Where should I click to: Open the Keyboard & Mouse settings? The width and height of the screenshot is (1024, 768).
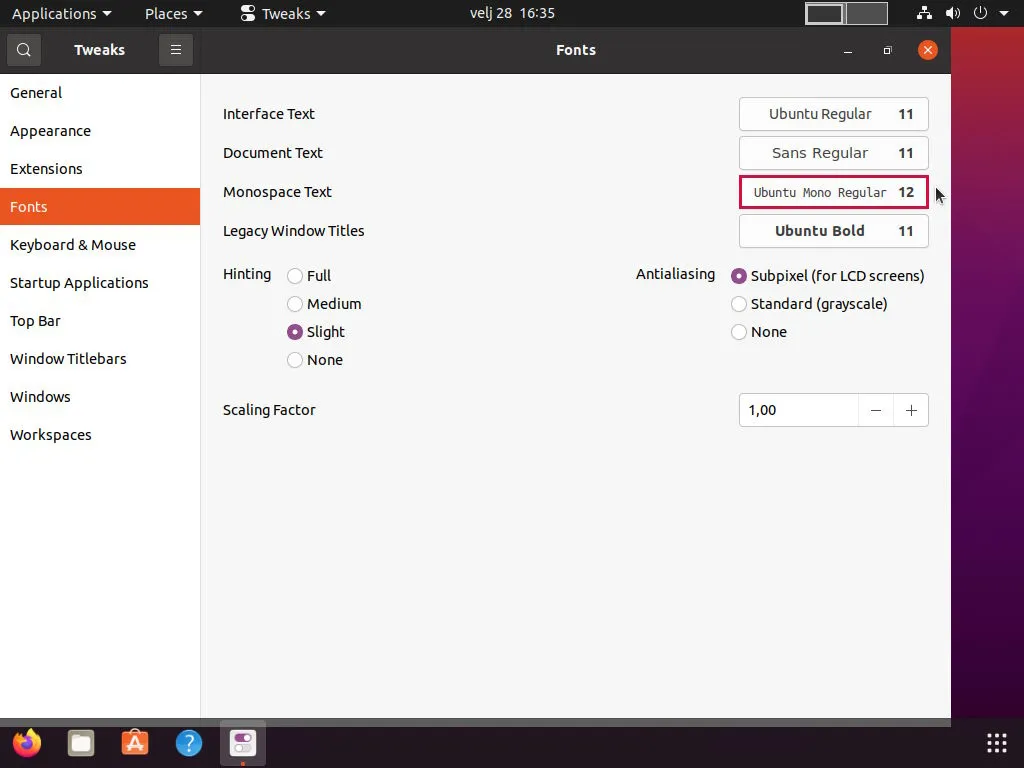pos(73,245)
